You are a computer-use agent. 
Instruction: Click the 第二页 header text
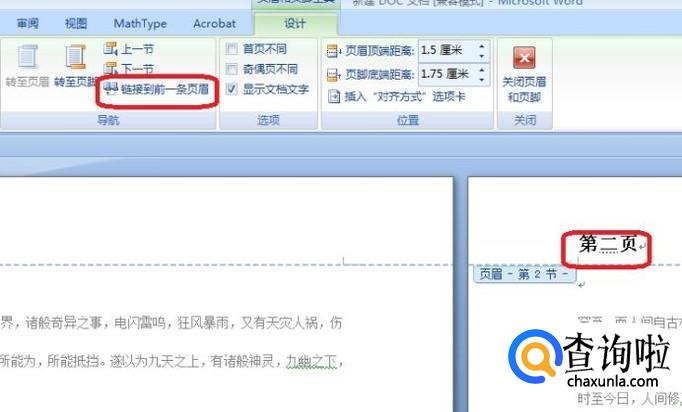(x=608, y=244)
